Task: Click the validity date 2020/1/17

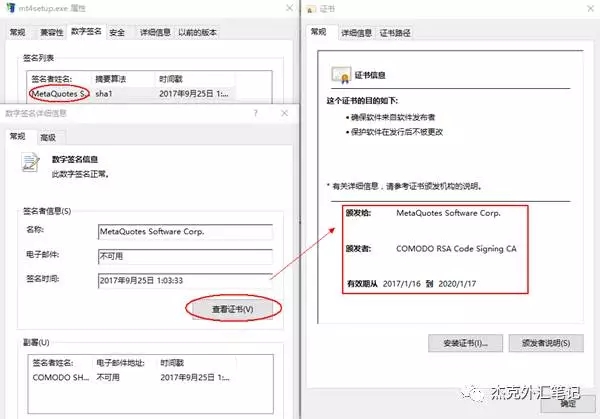Action: pos(457,284)
